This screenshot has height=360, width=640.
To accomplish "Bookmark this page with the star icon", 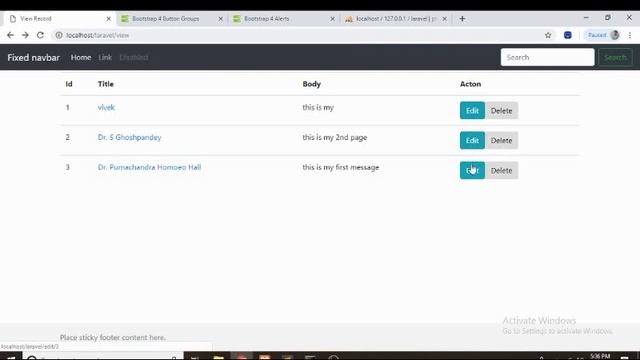I will click(x=548, y=36).
